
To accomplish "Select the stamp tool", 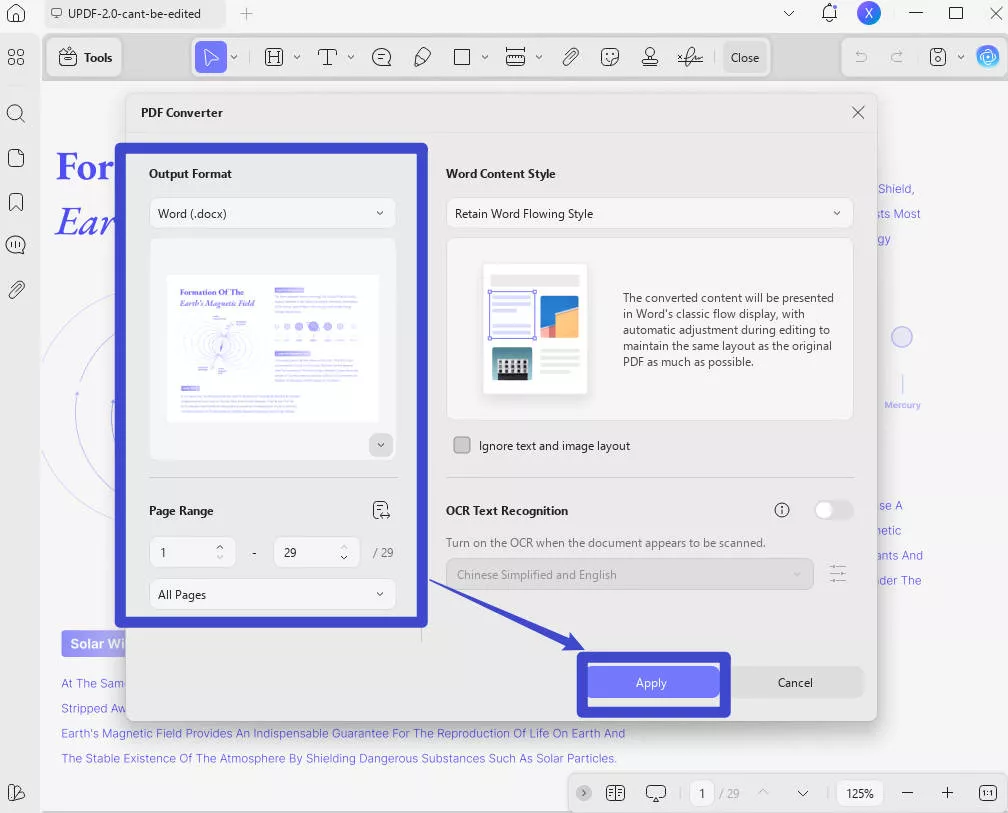I will pos(650,57).
